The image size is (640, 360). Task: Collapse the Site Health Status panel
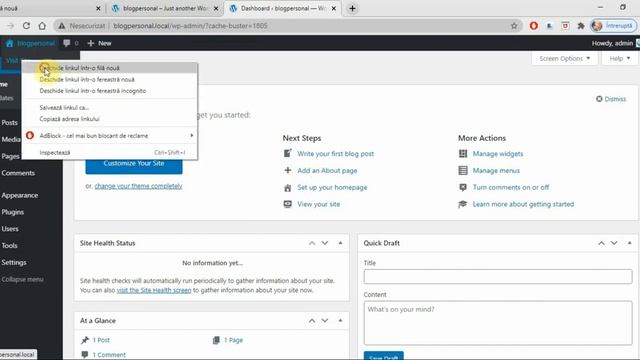click(x=340, y=243)
